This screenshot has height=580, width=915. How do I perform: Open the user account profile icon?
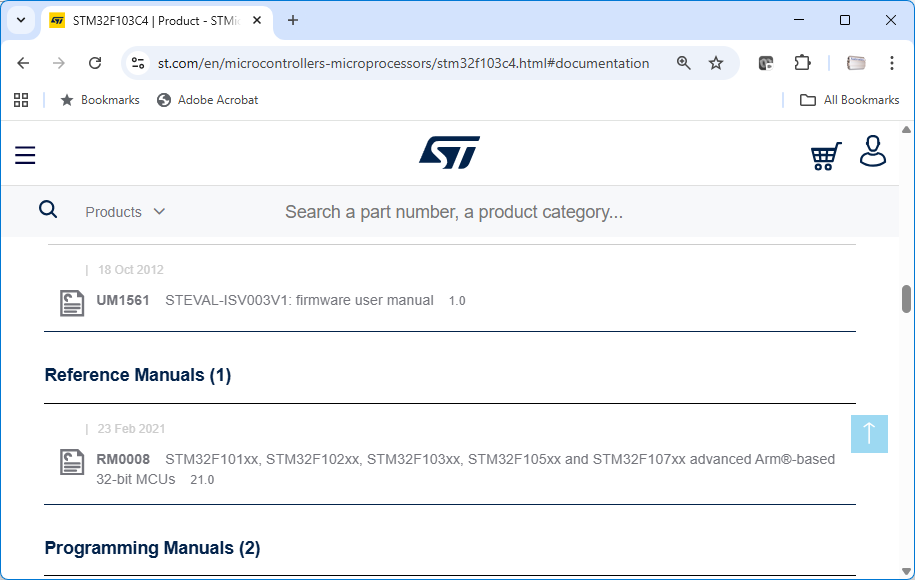tap(873, 151)
